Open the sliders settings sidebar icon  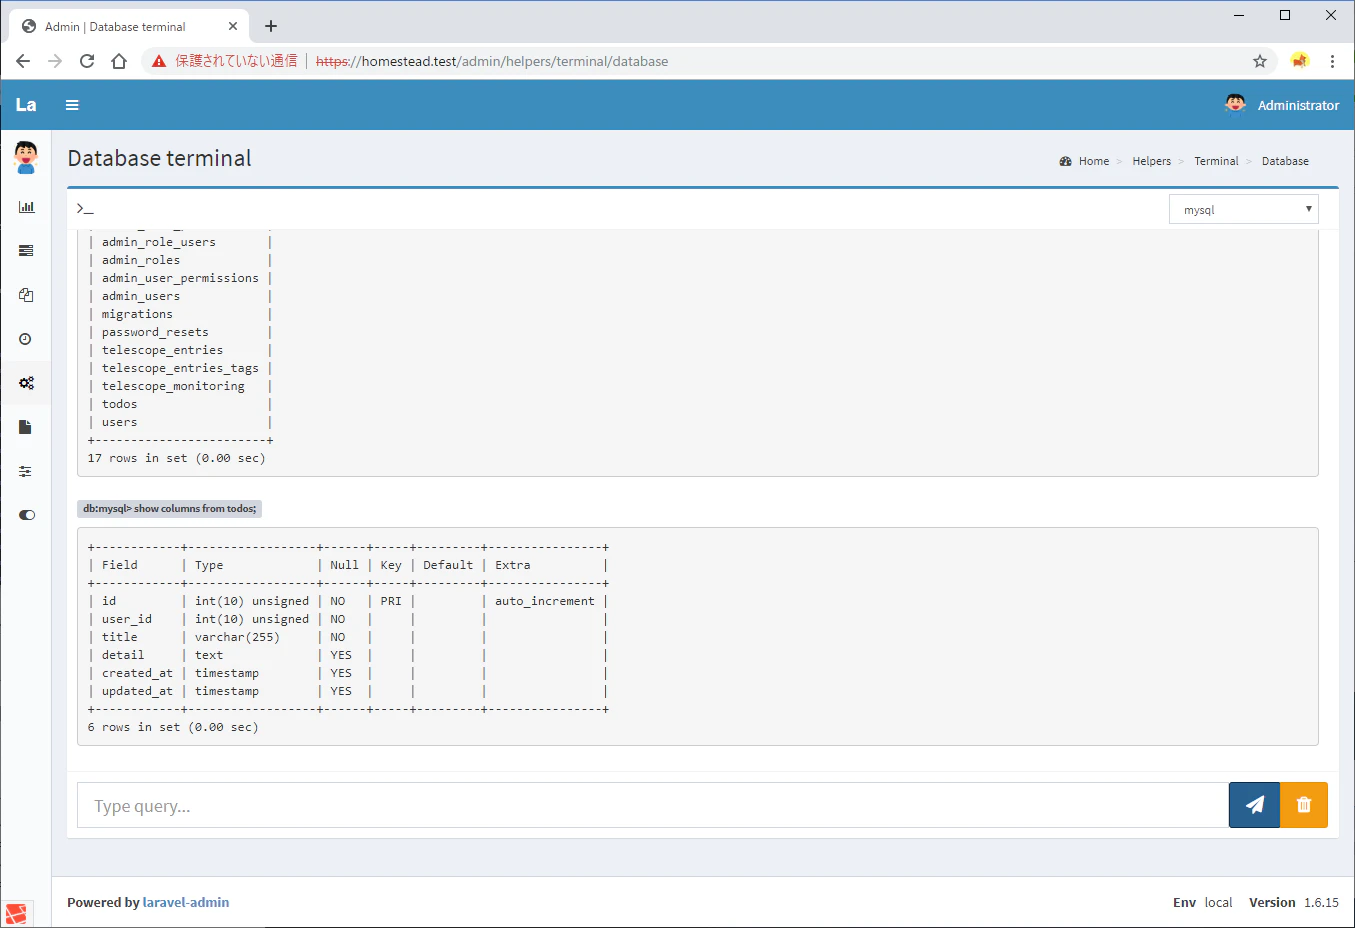[26, 471]
